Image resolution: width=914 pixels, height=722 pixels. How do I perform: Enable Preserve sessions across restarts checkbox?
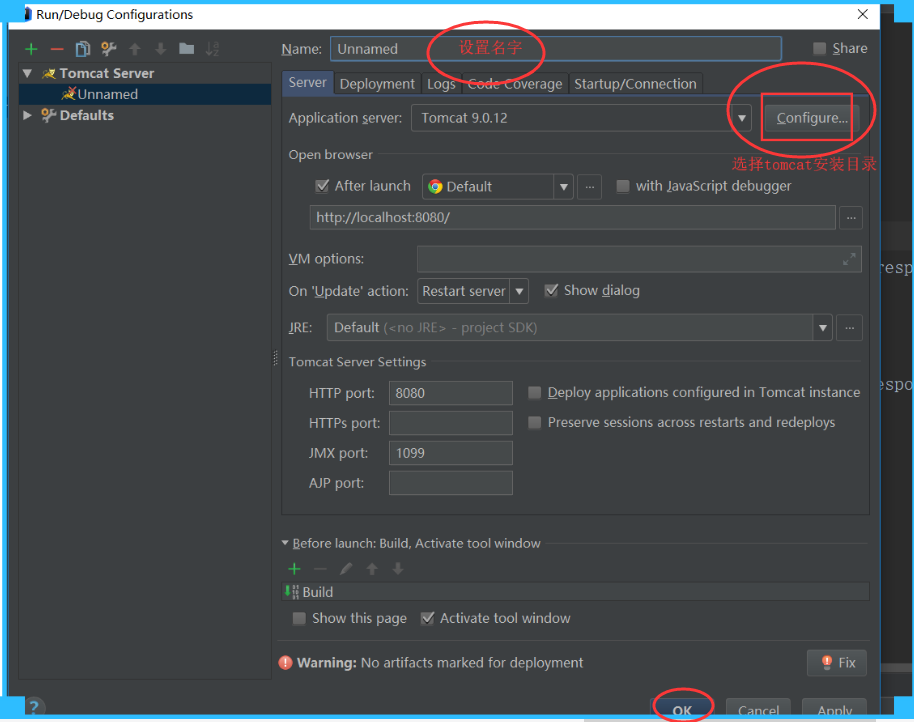[x=534, y=422]
